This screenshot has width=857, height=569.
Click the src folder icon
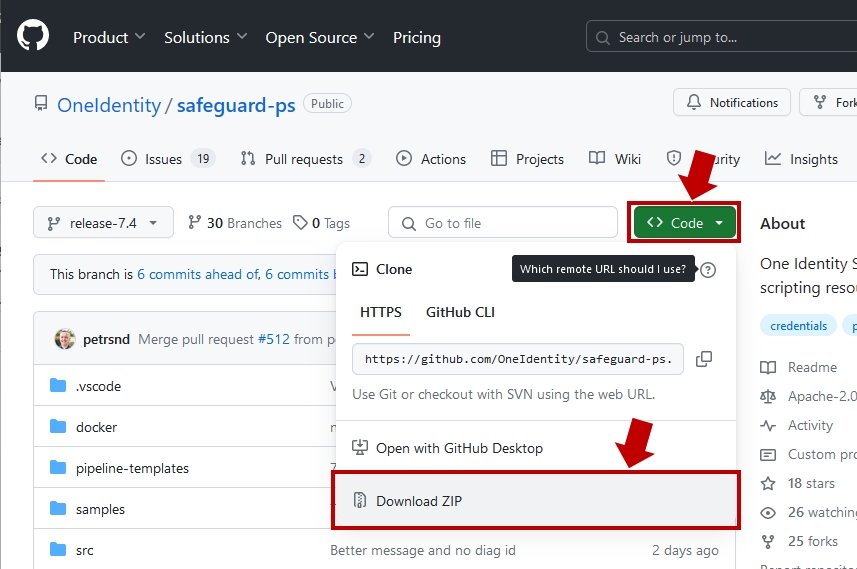pyautogui.click(x=58, y=549)
